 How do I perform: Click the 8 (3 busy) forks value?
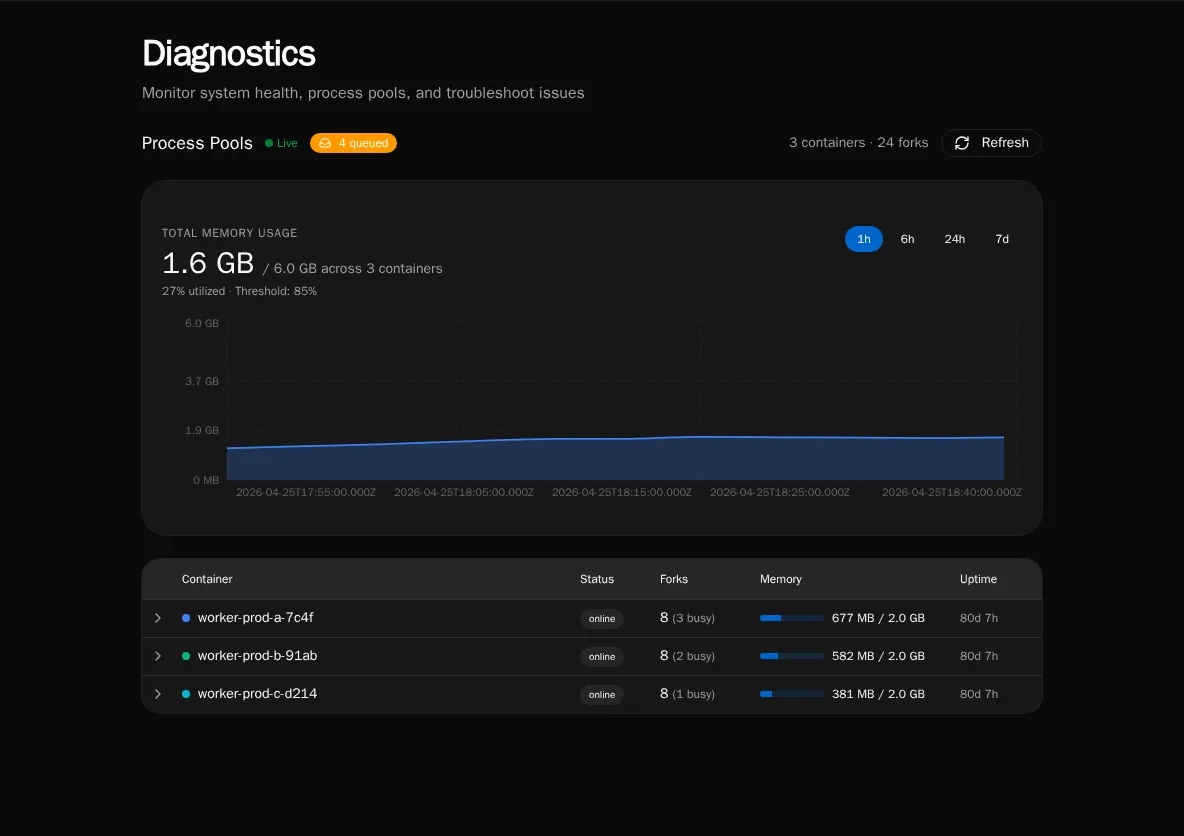(687, 618)
